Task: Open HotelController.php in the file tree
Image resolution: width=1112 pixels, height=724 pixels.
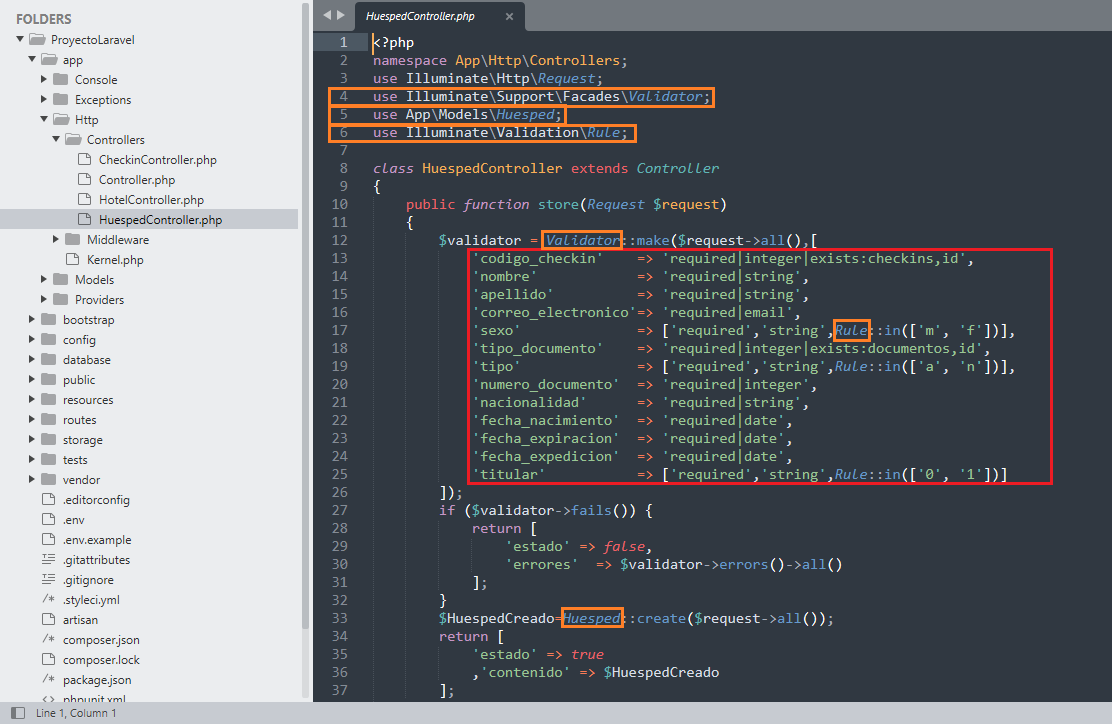Action: [x=151, y=200]
